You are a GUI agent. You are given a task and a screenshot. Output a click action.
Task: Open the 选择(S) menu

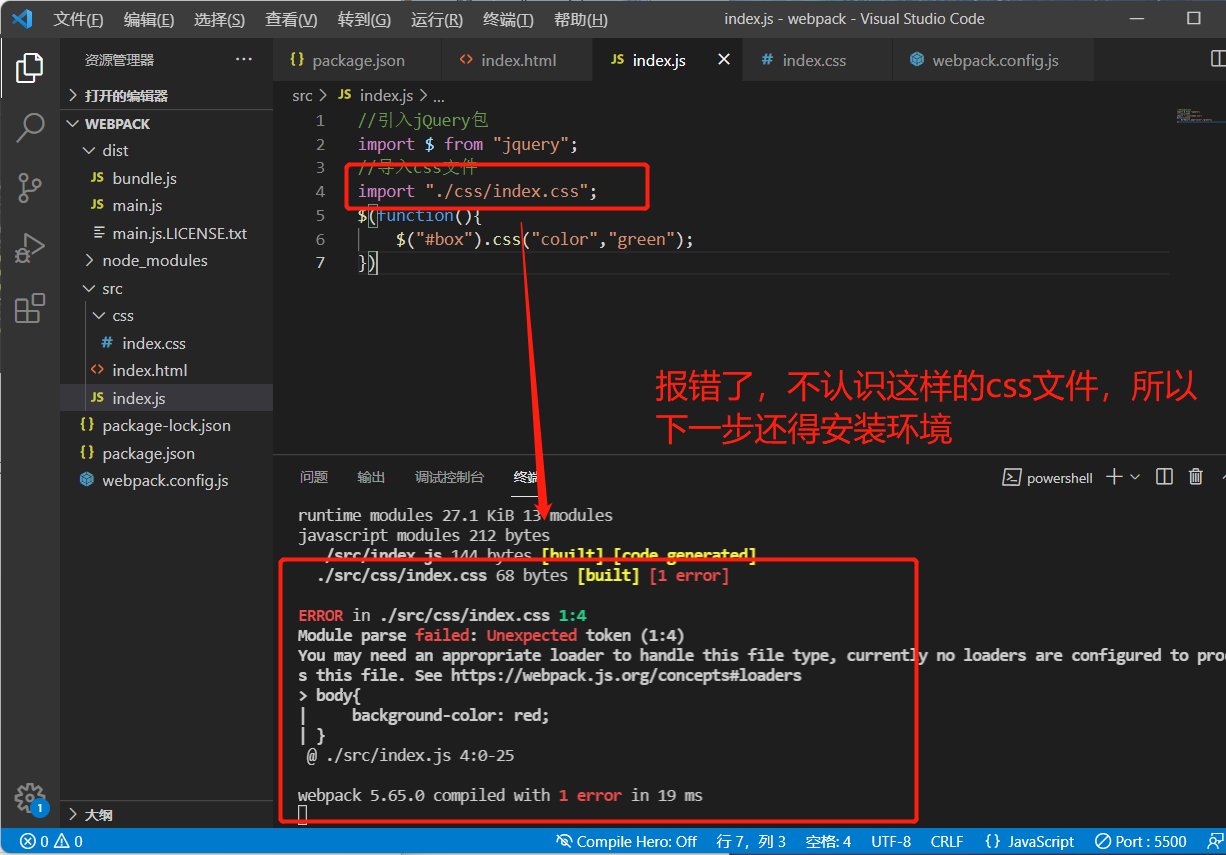(219, 19)
